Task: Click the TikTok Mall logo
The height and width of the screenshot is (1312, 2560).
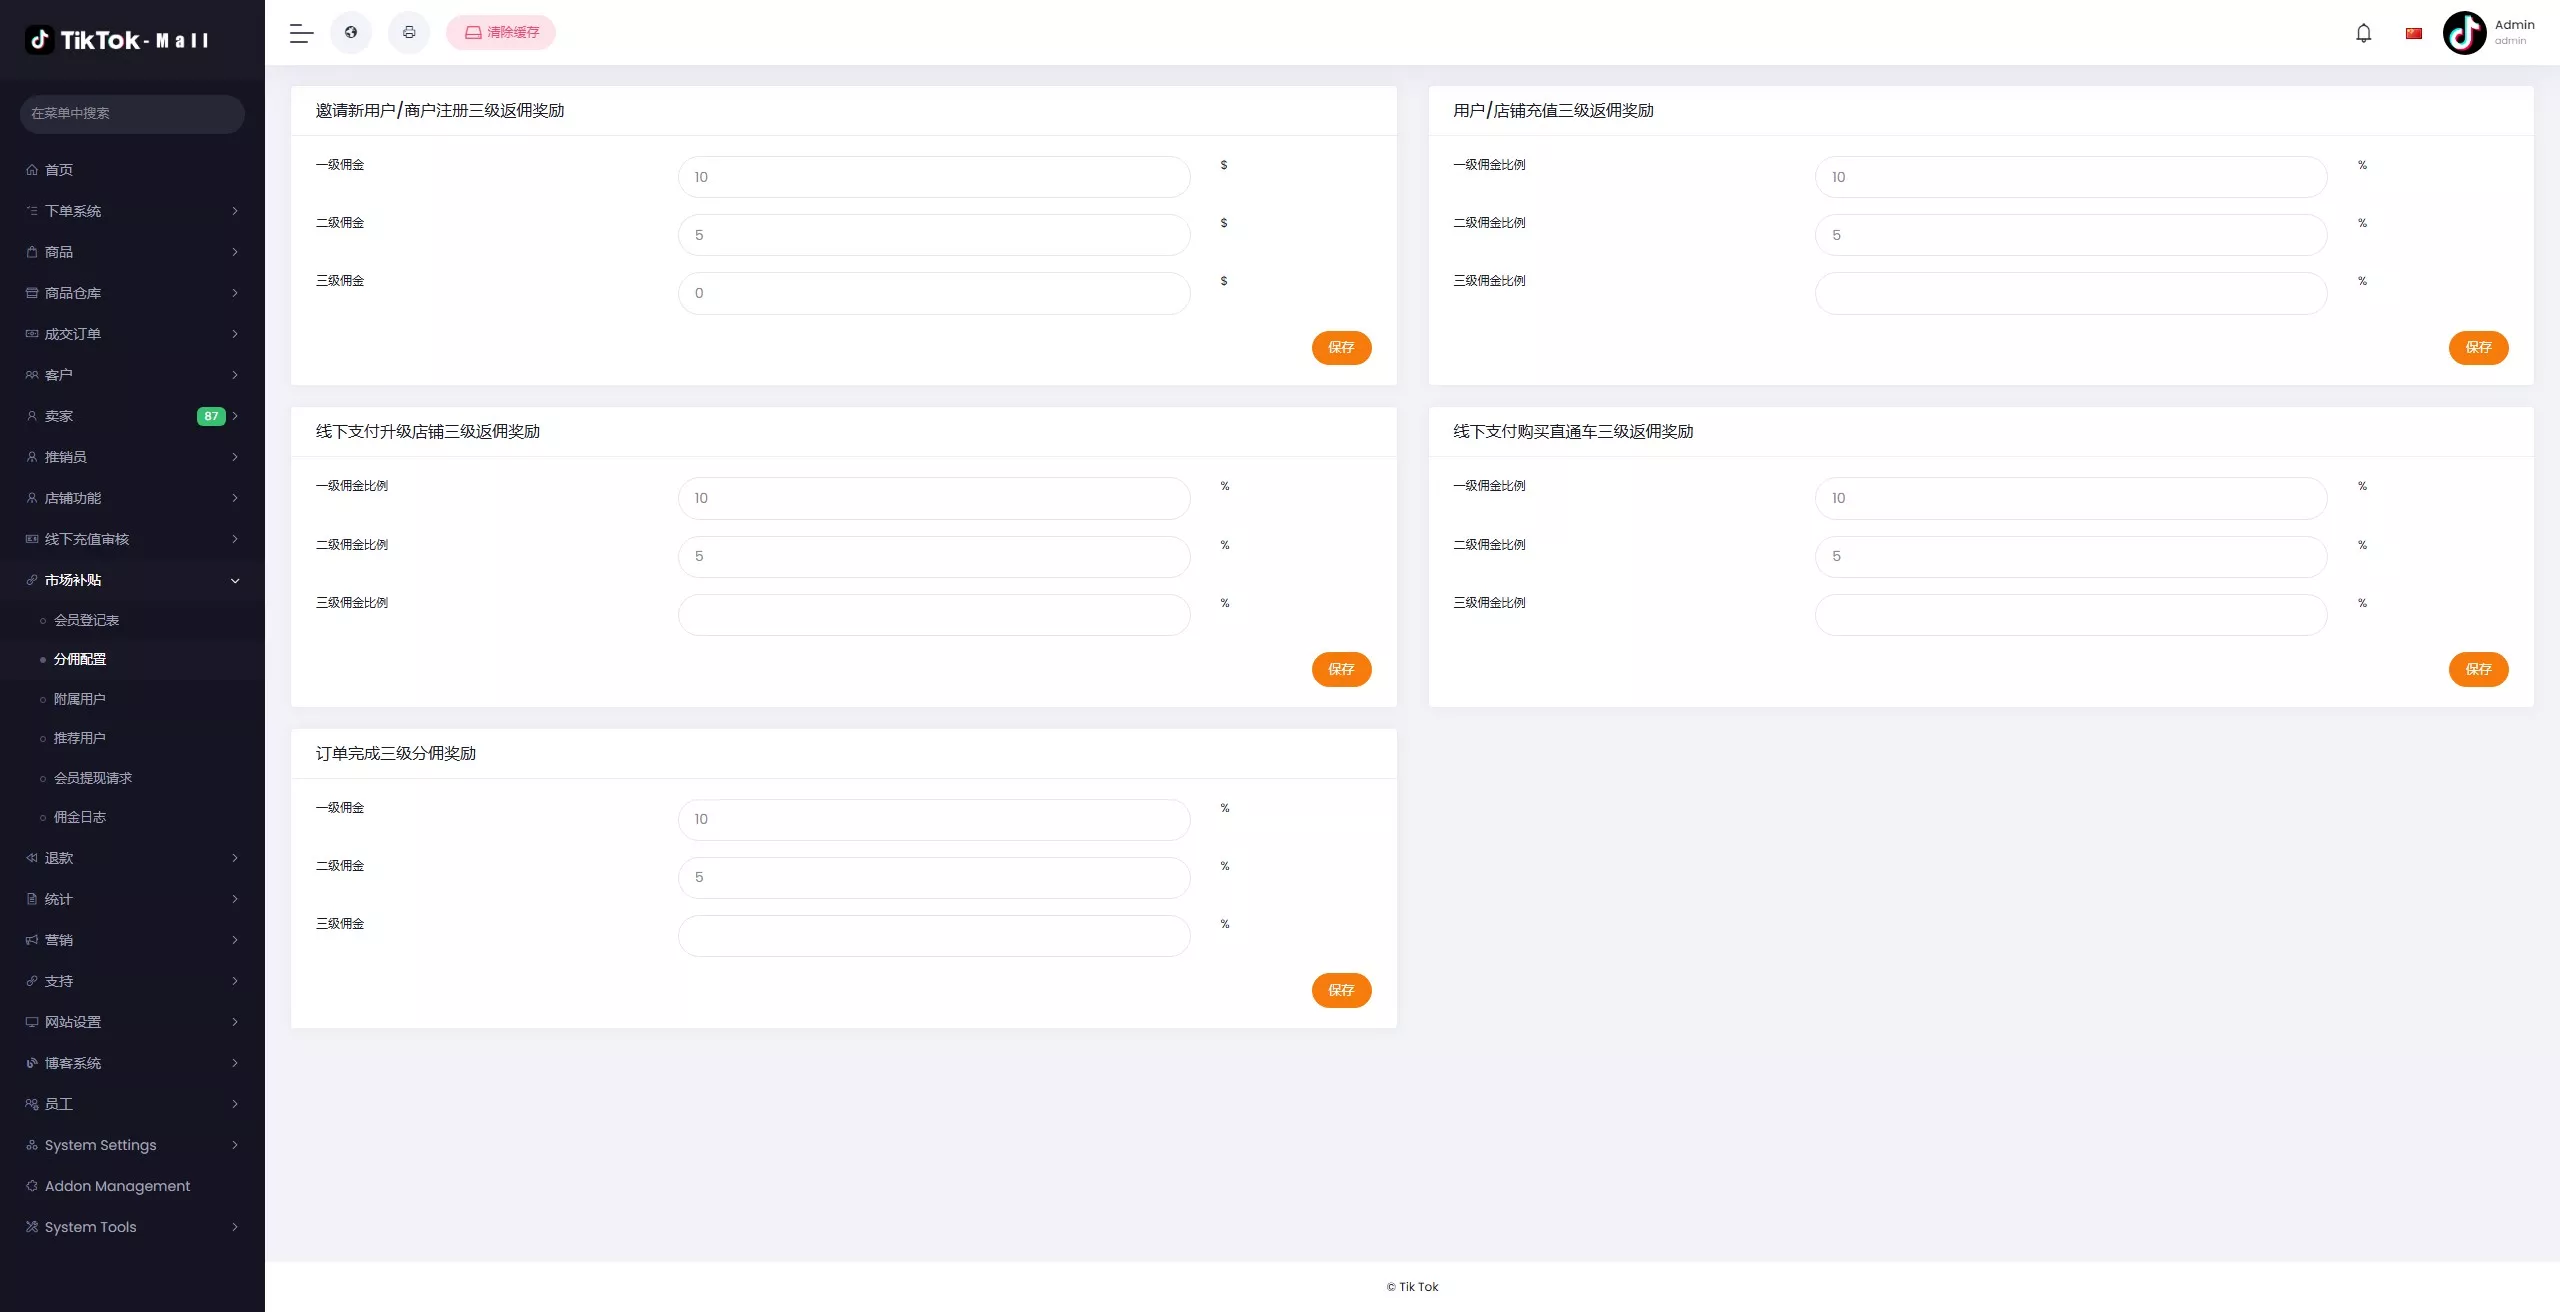Action: coord(118,40)
